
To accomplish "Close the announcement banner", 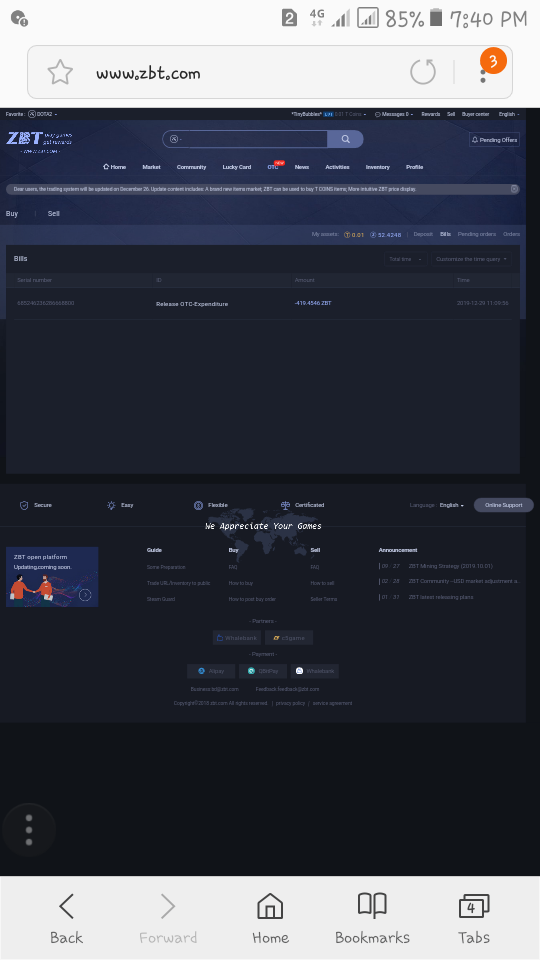I will click(514, 189).
